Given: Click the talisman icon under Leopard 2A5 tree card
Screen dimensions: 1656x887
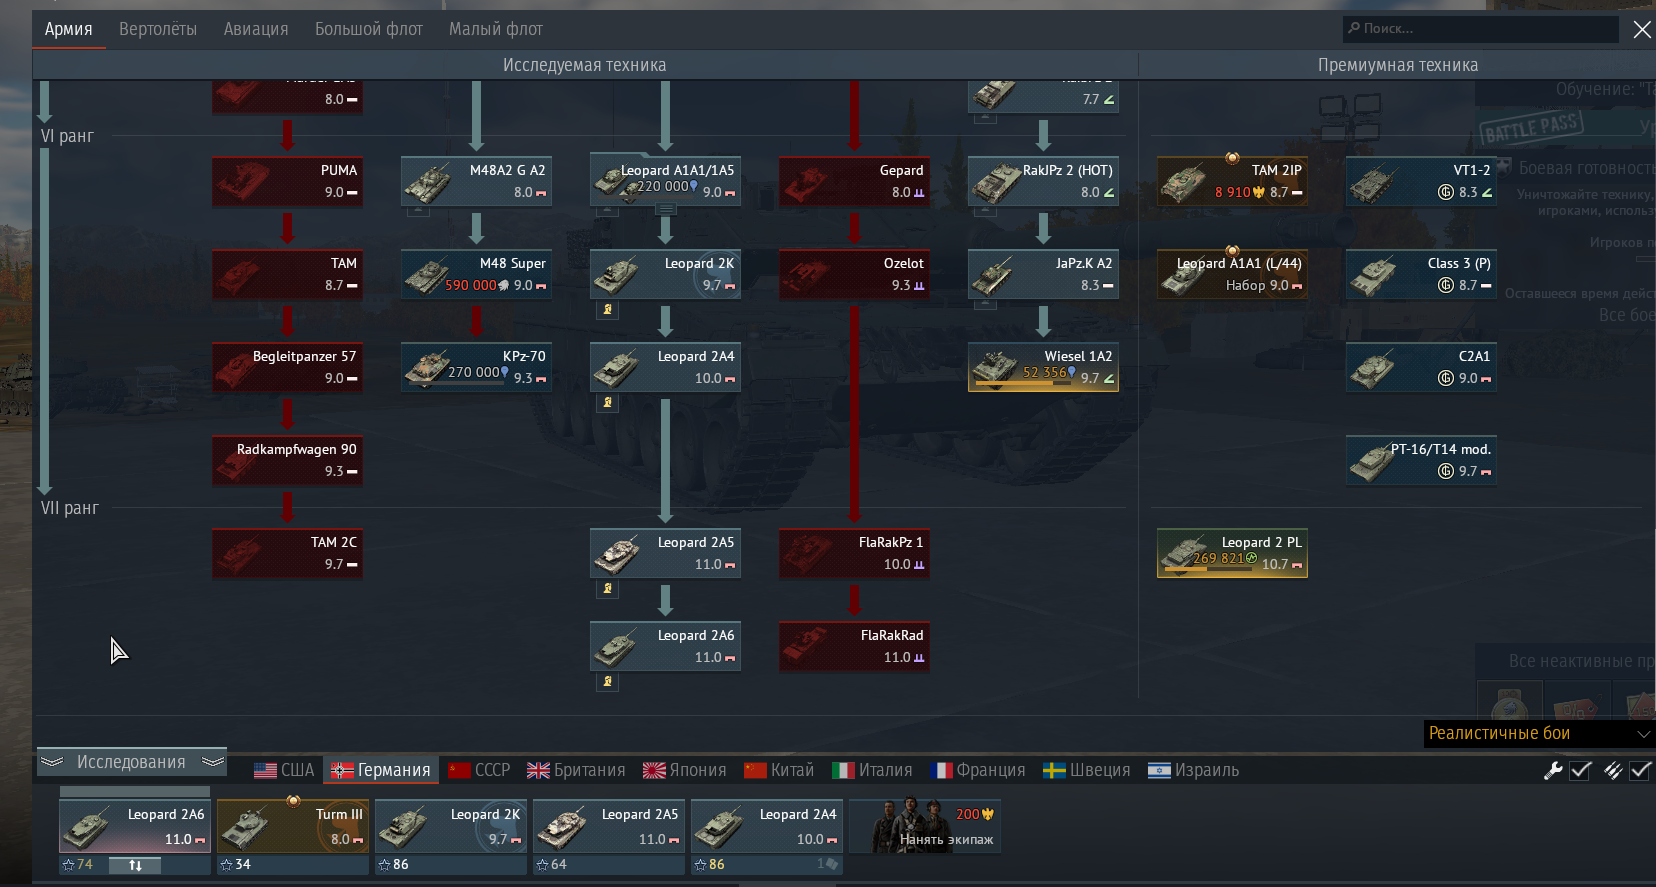Looking at the screenshot, I should point(607,589).
